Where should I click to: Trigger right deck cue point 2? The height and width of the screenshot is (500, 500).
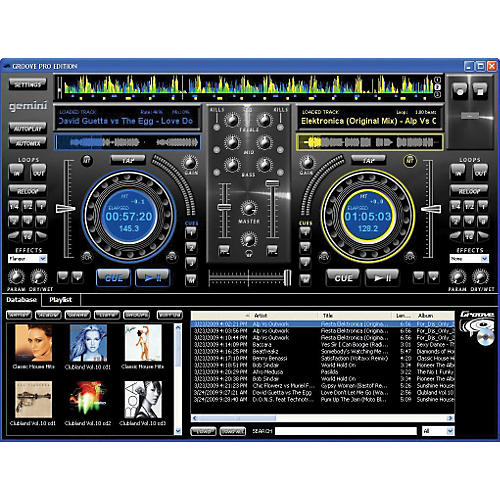coord(305,248)
